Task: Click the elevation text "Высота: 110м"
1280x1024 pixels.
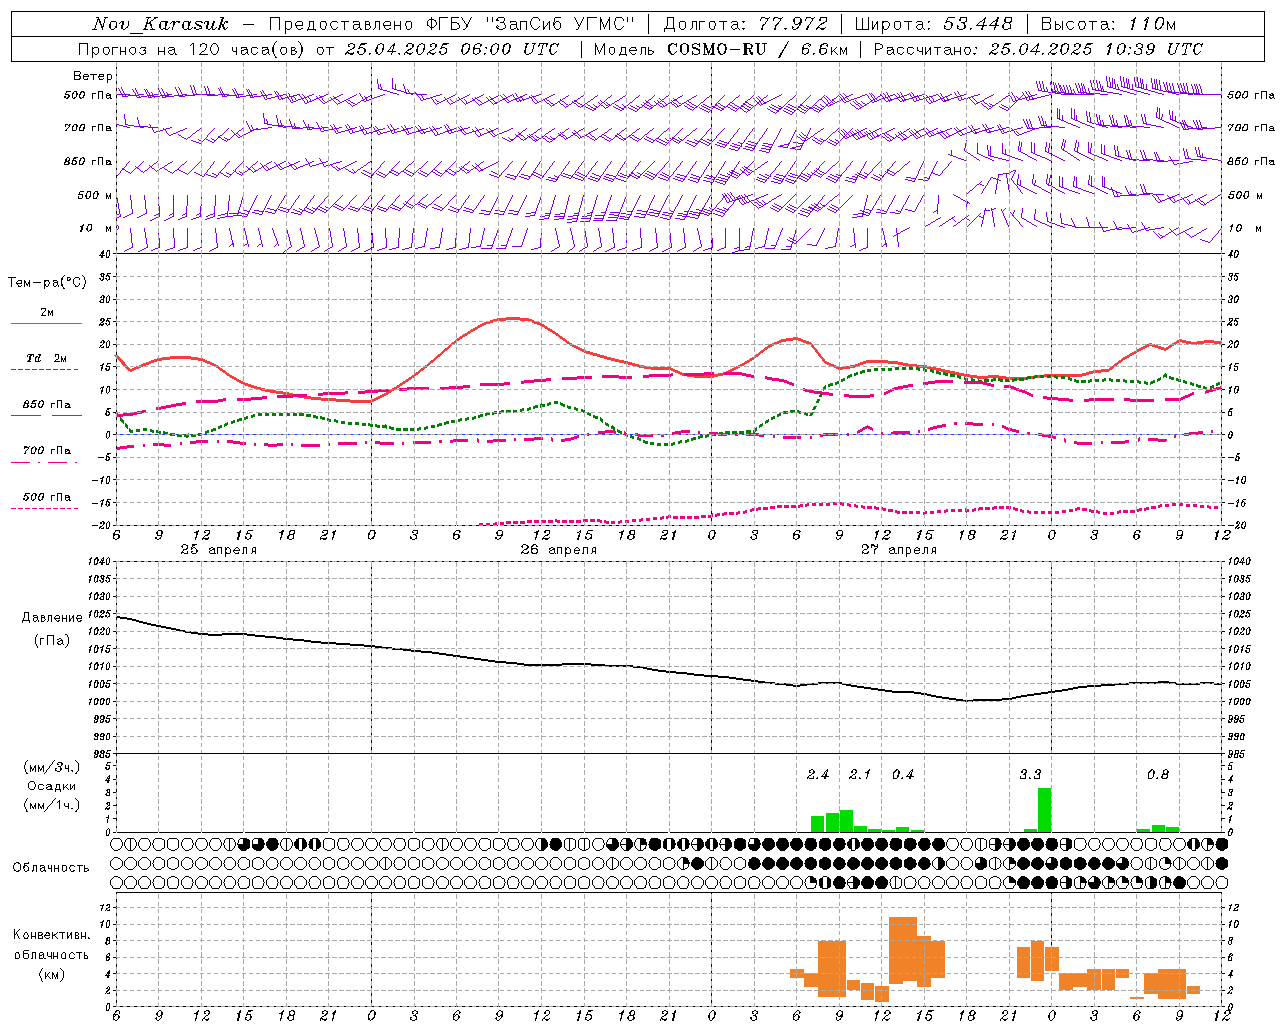Action: pos(1108,24)
